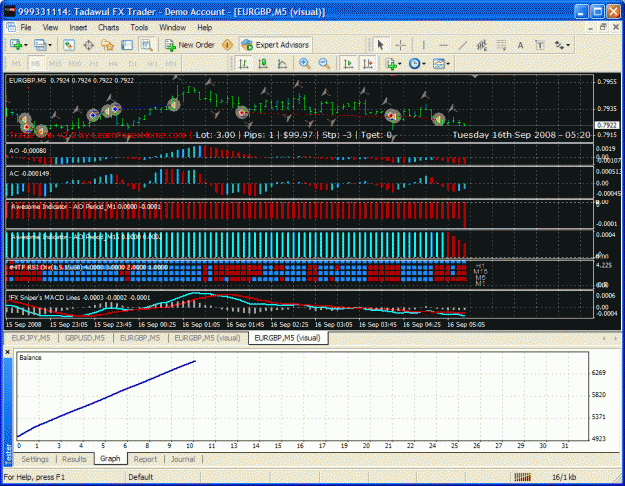The height and width of the screenshot is (486, 625).
Task: Toggle Chart Shift
Action: 368,63
